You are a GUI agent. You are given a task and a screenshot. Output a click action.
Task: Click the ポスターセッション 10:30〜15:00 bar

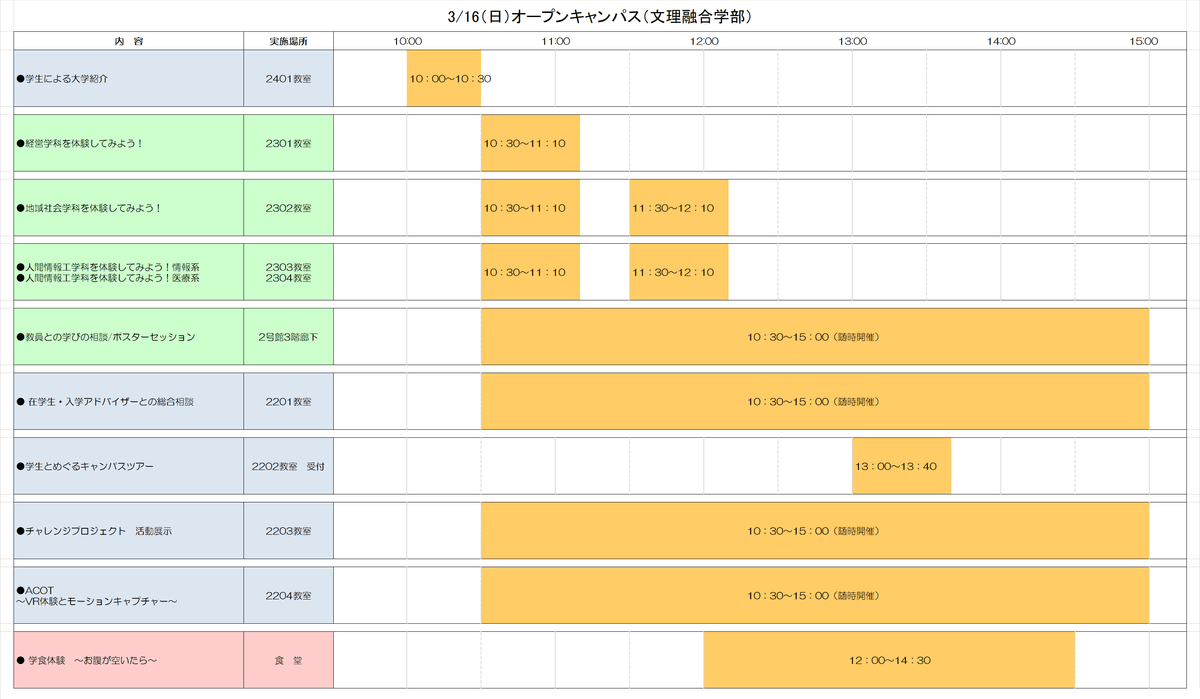pyautogui.click(x=814, y=337)
